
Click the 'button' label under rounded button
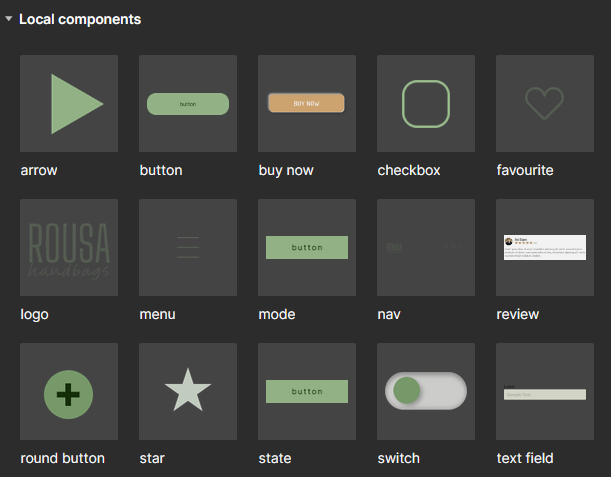(x=161, y=170)
